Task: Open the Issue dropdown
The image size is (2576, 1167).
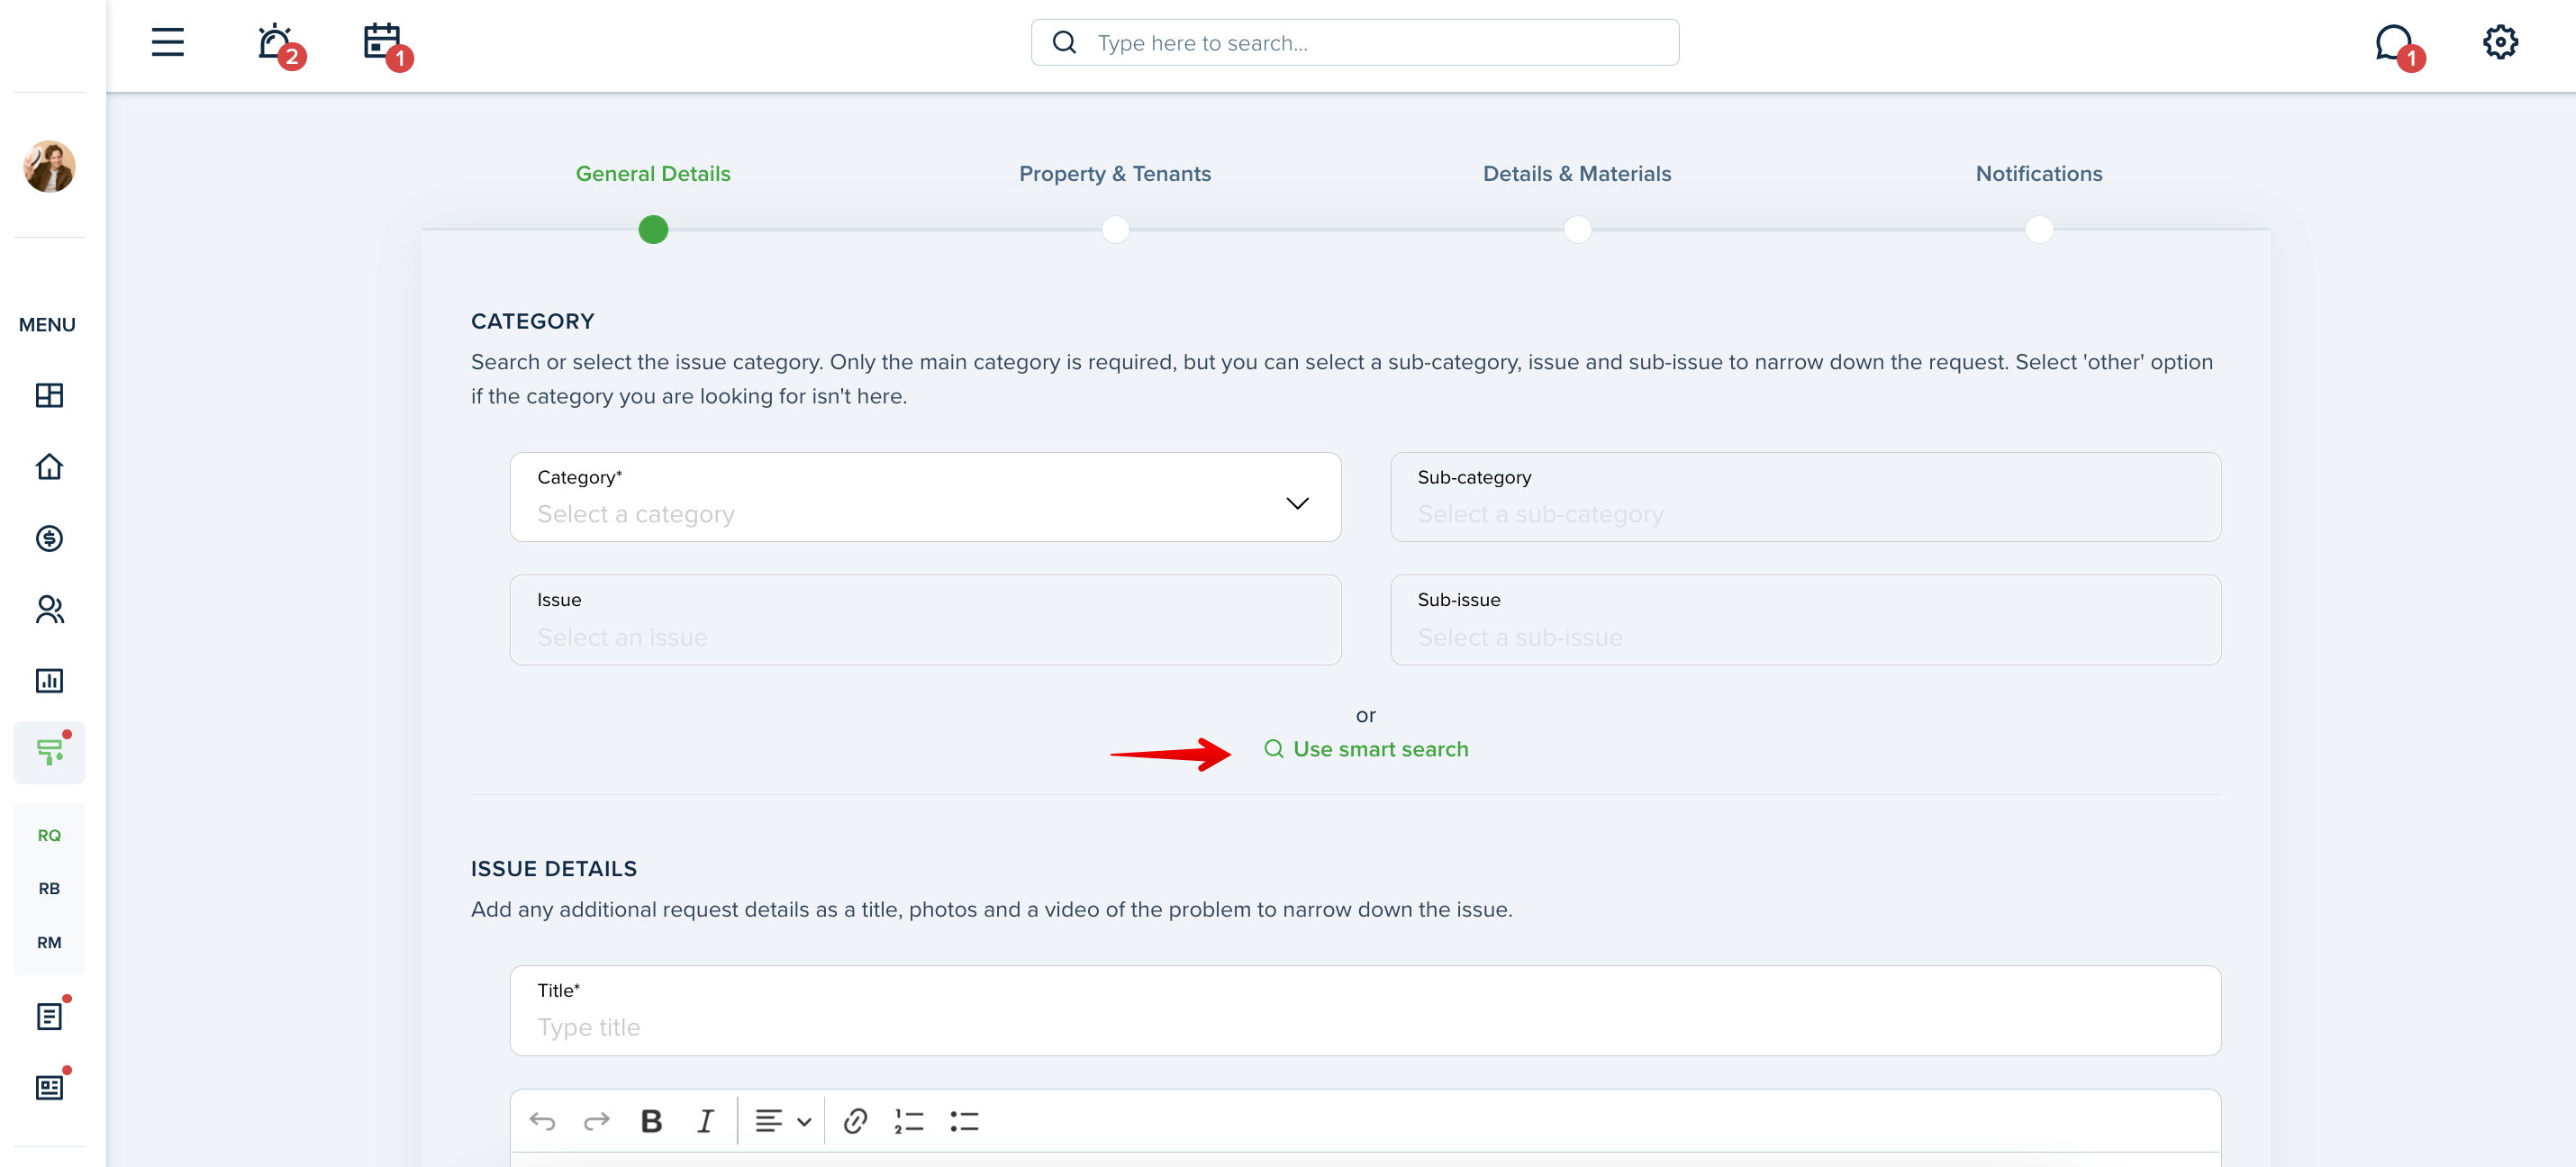Action: point(925,620)
